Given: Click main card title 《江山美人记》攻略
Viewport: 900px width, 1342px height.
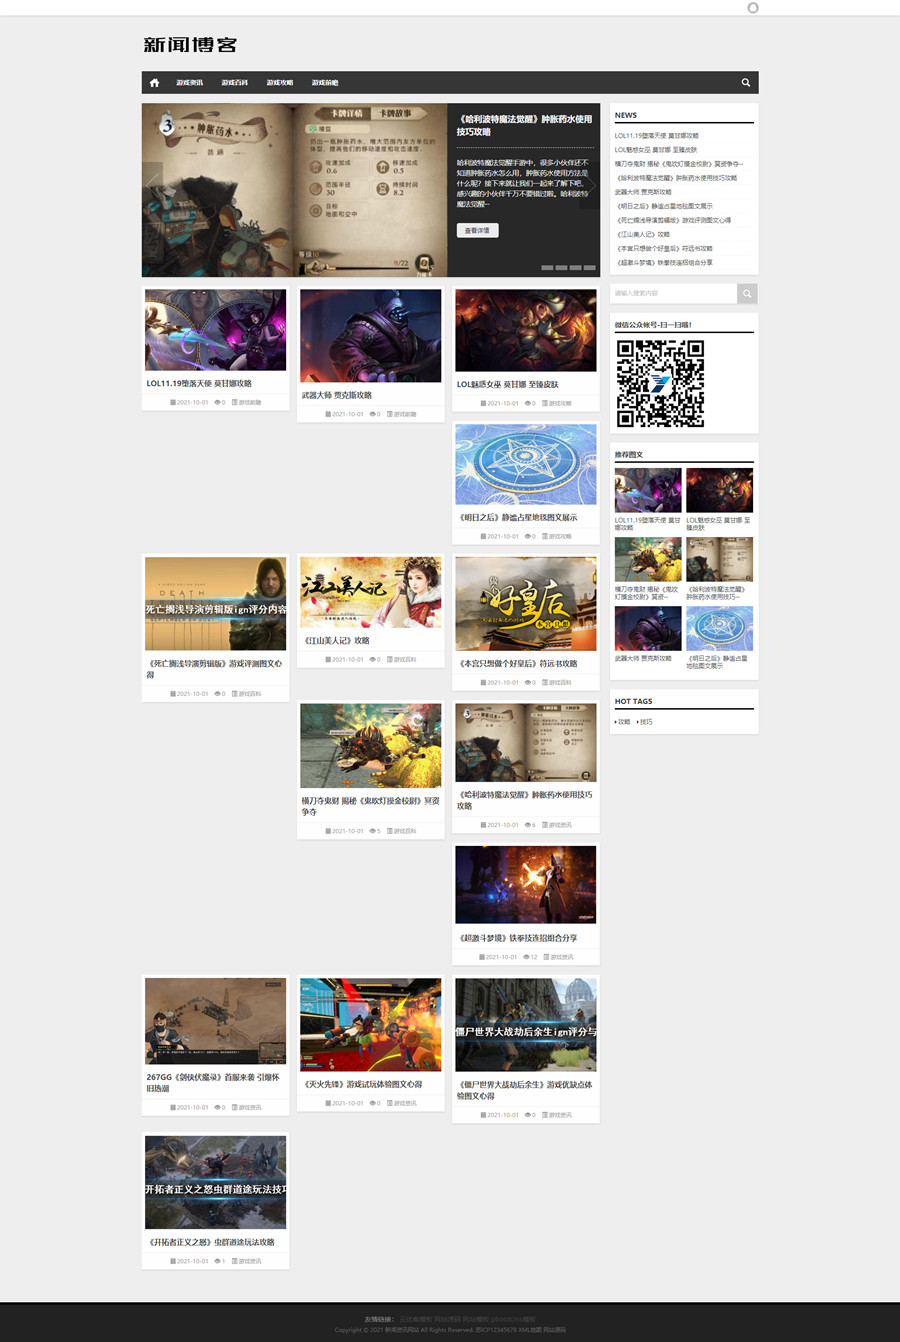Looking at the screenshot, I should (337, 641).
